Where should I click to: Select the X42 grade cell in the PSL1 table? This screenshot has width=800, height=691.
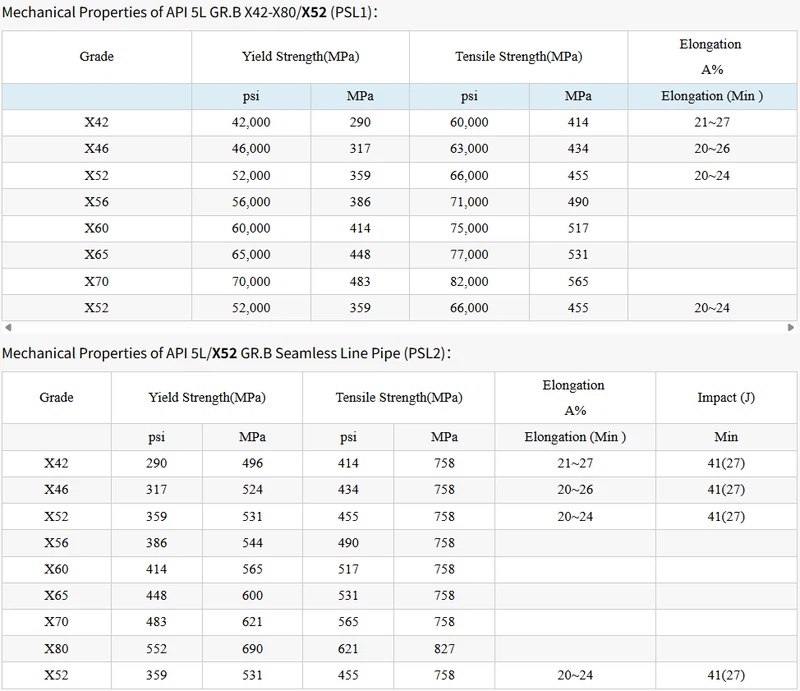[96, 122]
